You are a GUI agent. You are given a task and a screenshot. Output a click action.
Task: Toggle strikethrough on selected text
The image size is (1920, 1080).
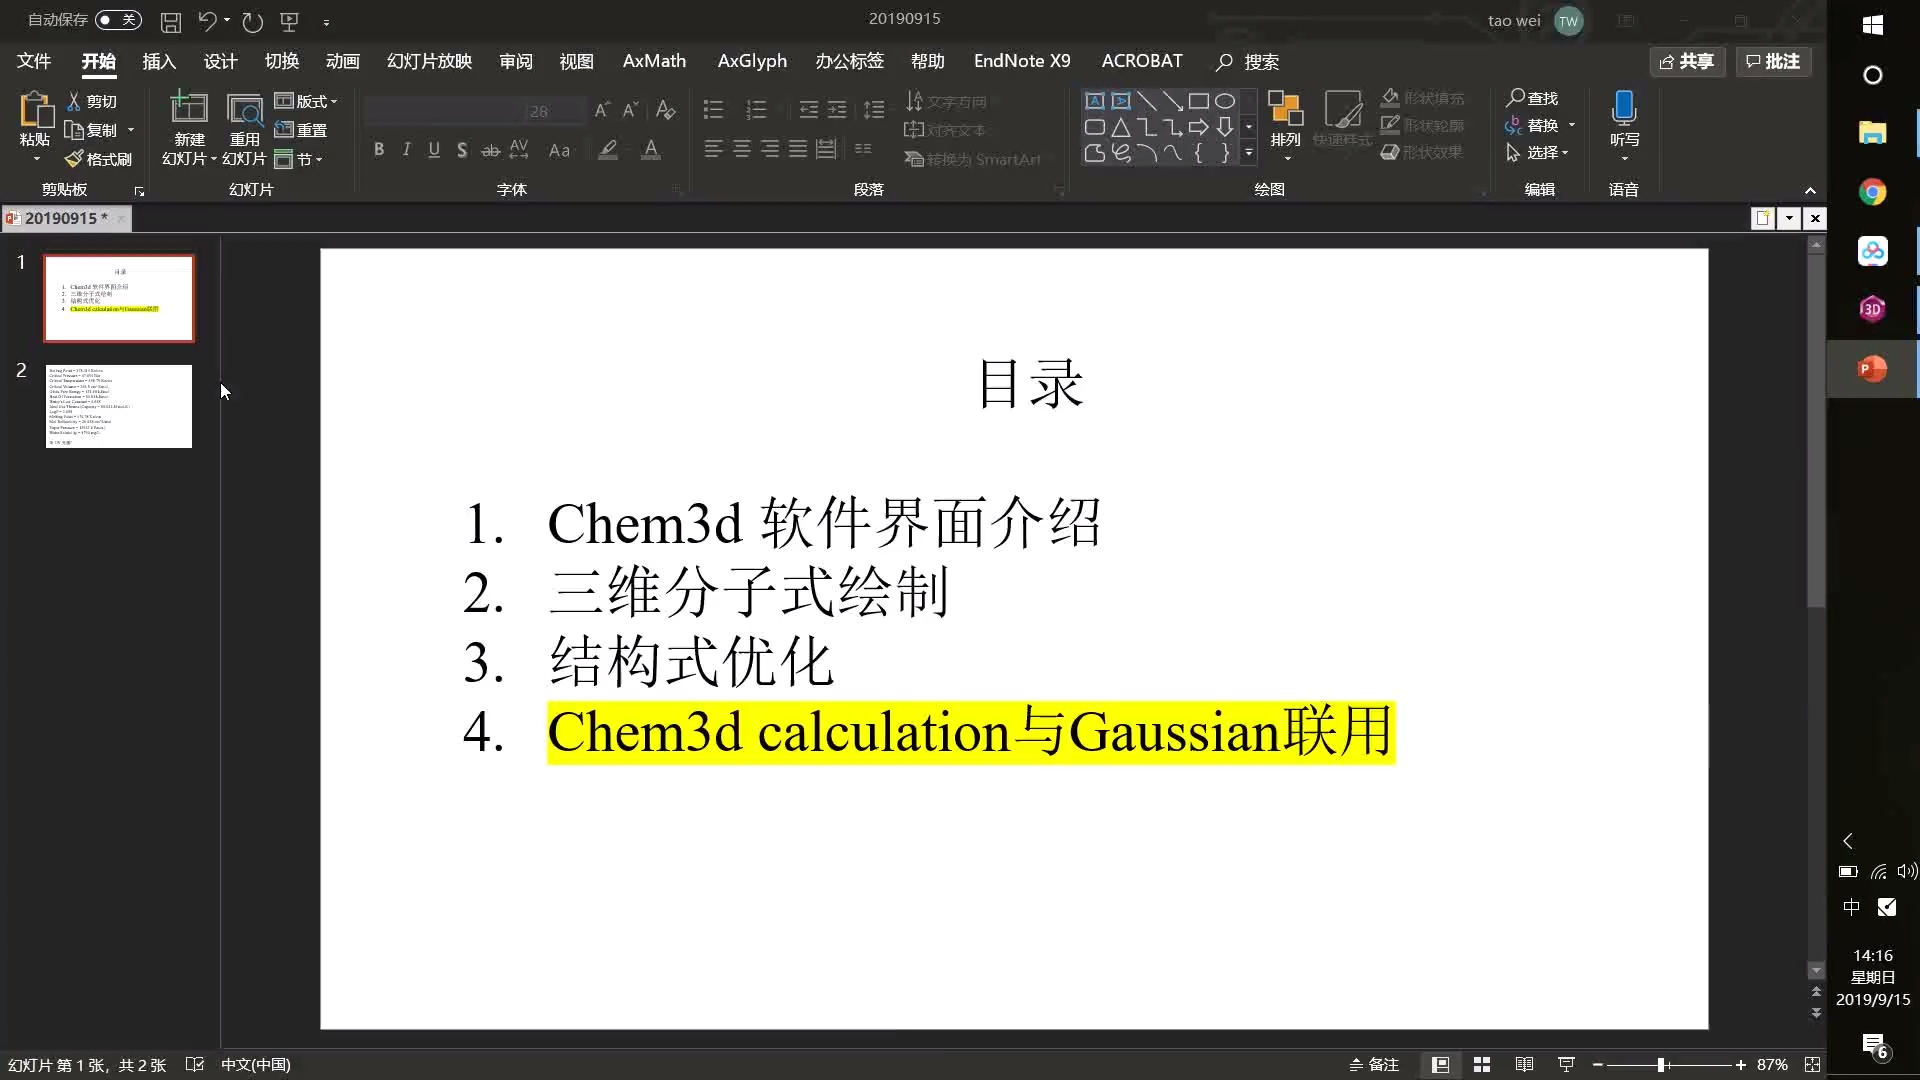coord(489,149)
